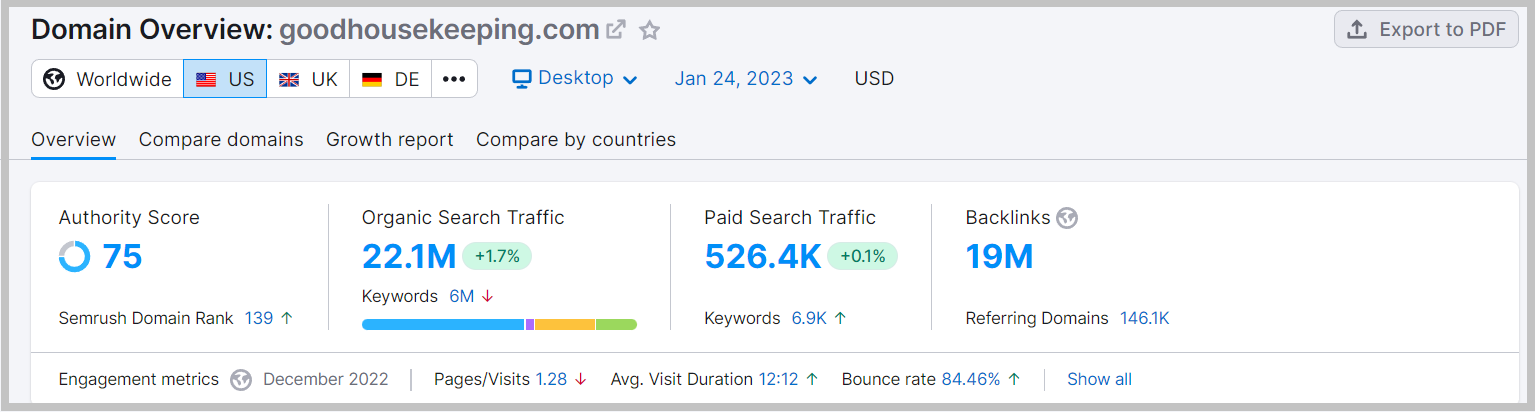1535x412 pixels.
Task: Click the German flag icon
Action: pyautogui.click(x=372, y=80)
